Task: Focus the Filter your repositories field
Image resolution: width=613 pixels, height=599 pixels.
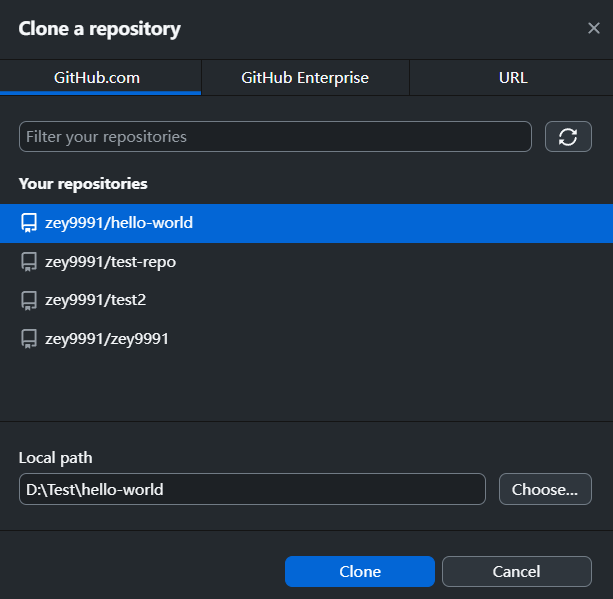Action: tap(275, 137)
